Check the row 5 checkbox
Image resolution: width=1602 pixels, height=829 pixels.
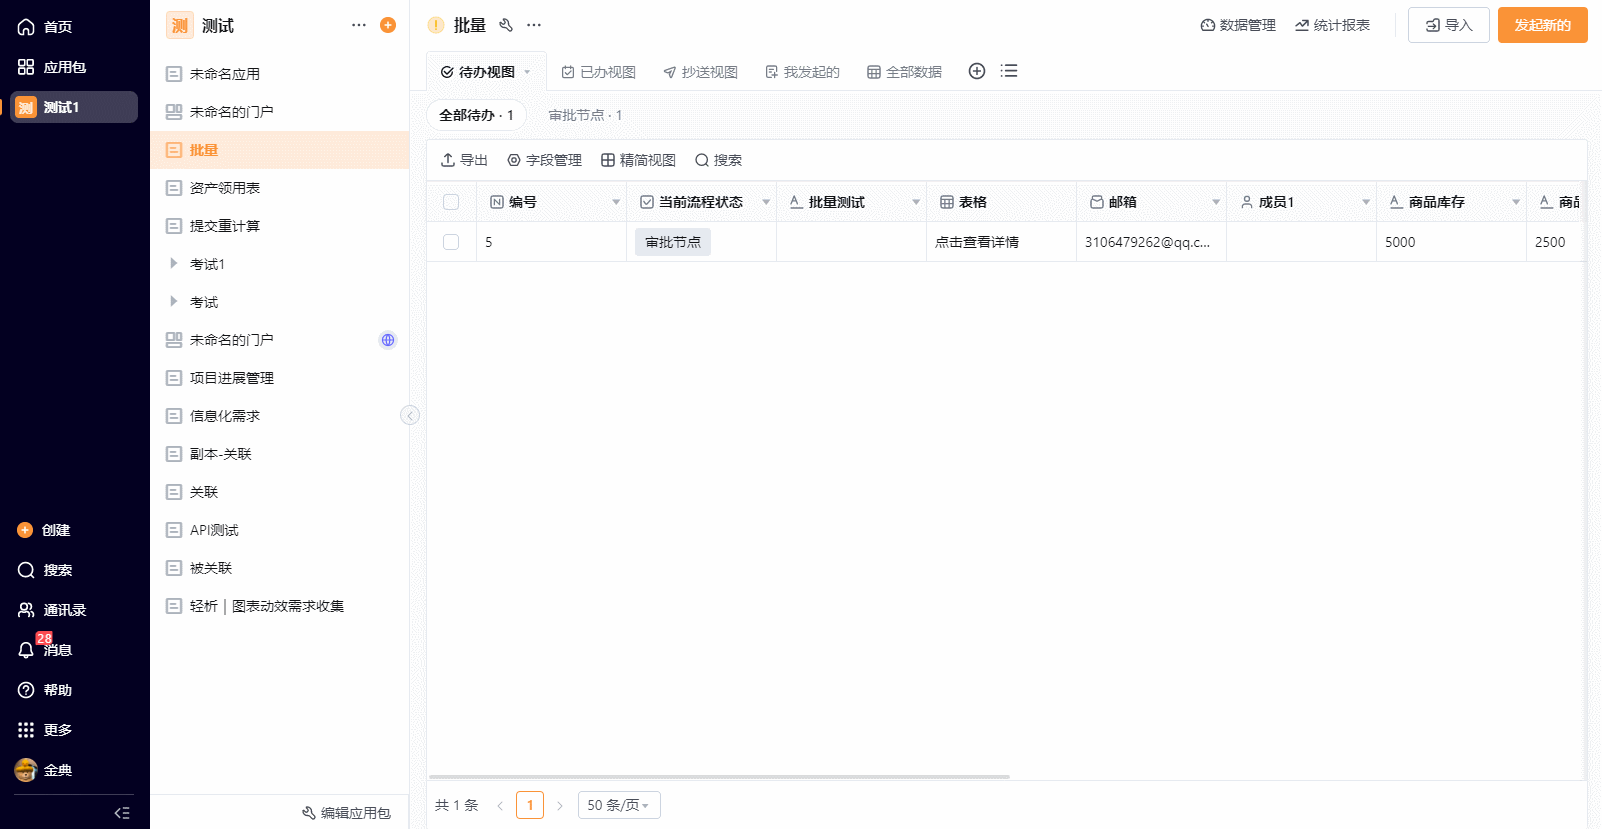click(451, 242)
